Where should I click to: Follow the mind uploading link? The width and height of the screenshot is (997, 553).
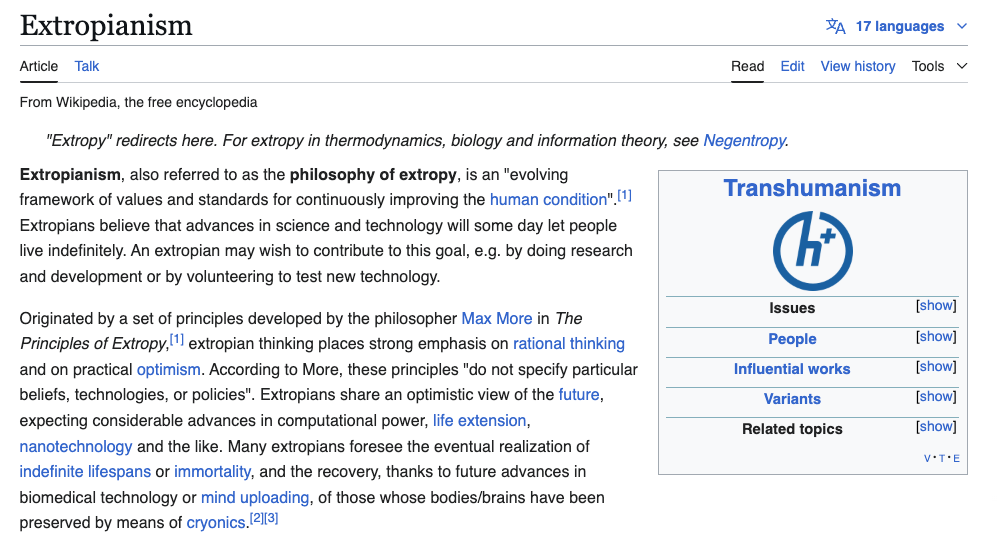[255, 498]
